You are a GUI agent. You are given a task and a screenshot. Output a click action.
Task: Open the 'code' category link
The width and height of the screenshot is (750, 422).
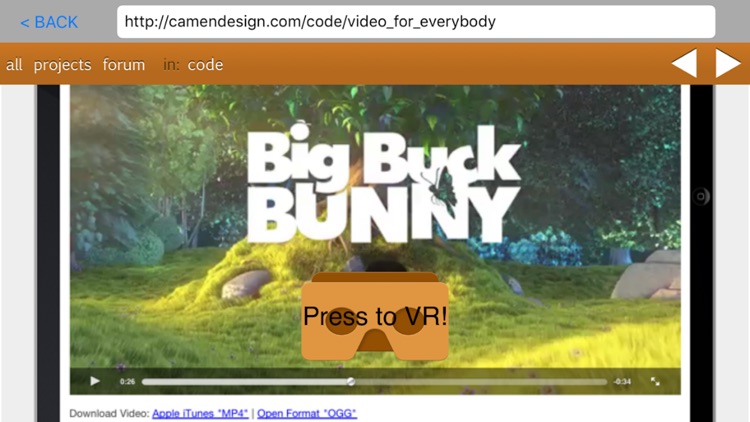205,65
